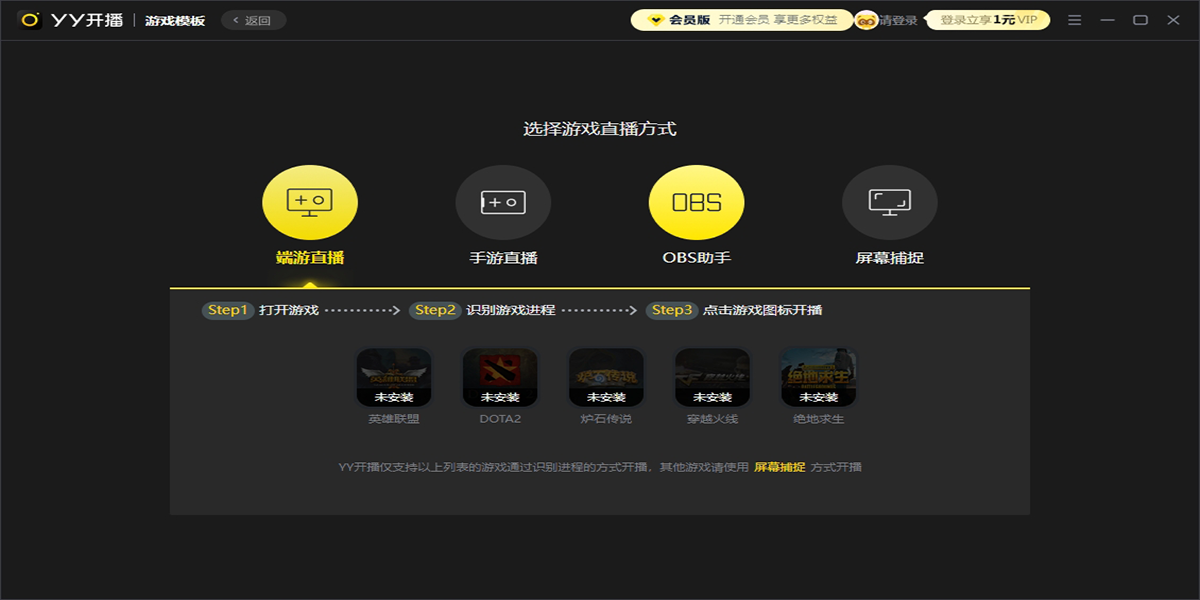Select the 穿越火线 game thumbnail

tap(712, 377)
